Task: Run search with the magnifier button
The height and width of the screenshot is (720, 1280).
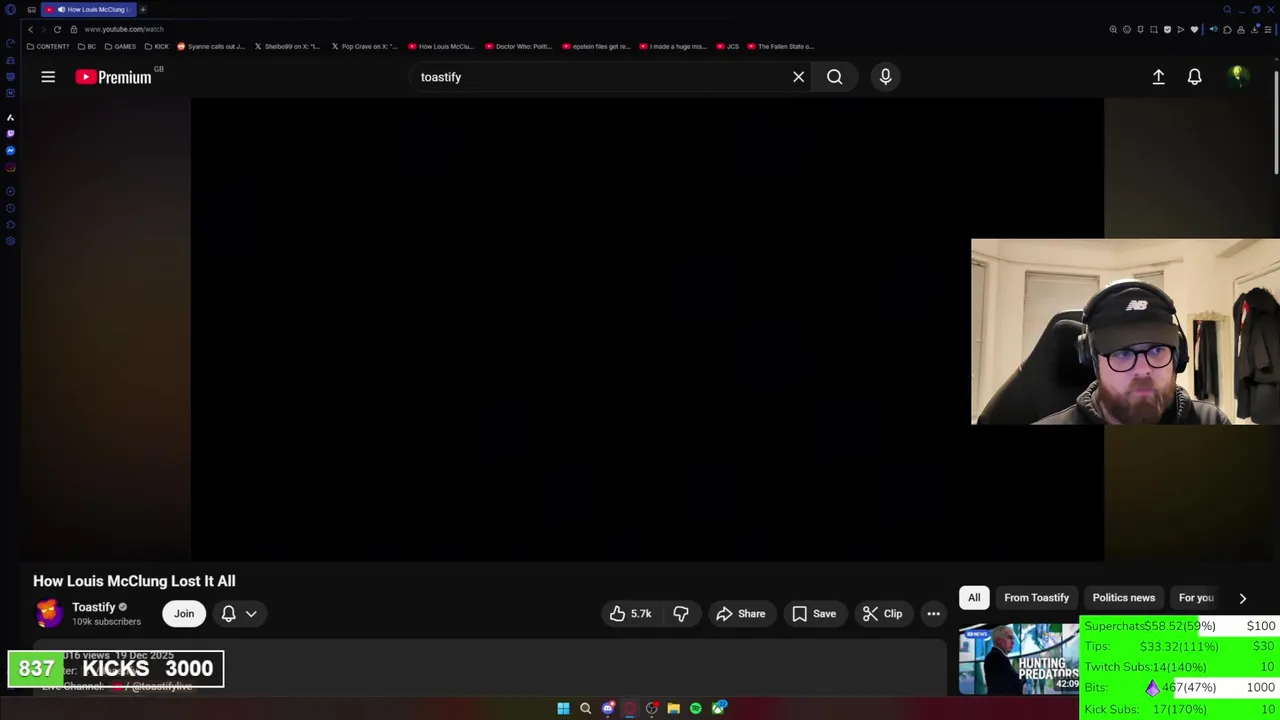Action: [835, 77]
